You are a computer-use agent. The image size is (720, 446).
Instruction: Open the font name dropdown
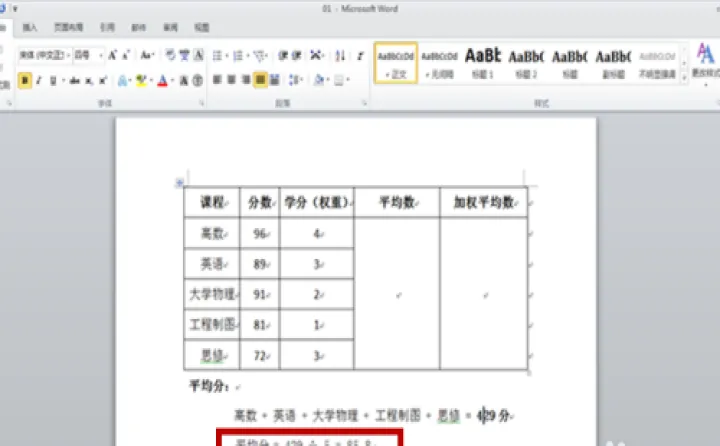(68, 55)
